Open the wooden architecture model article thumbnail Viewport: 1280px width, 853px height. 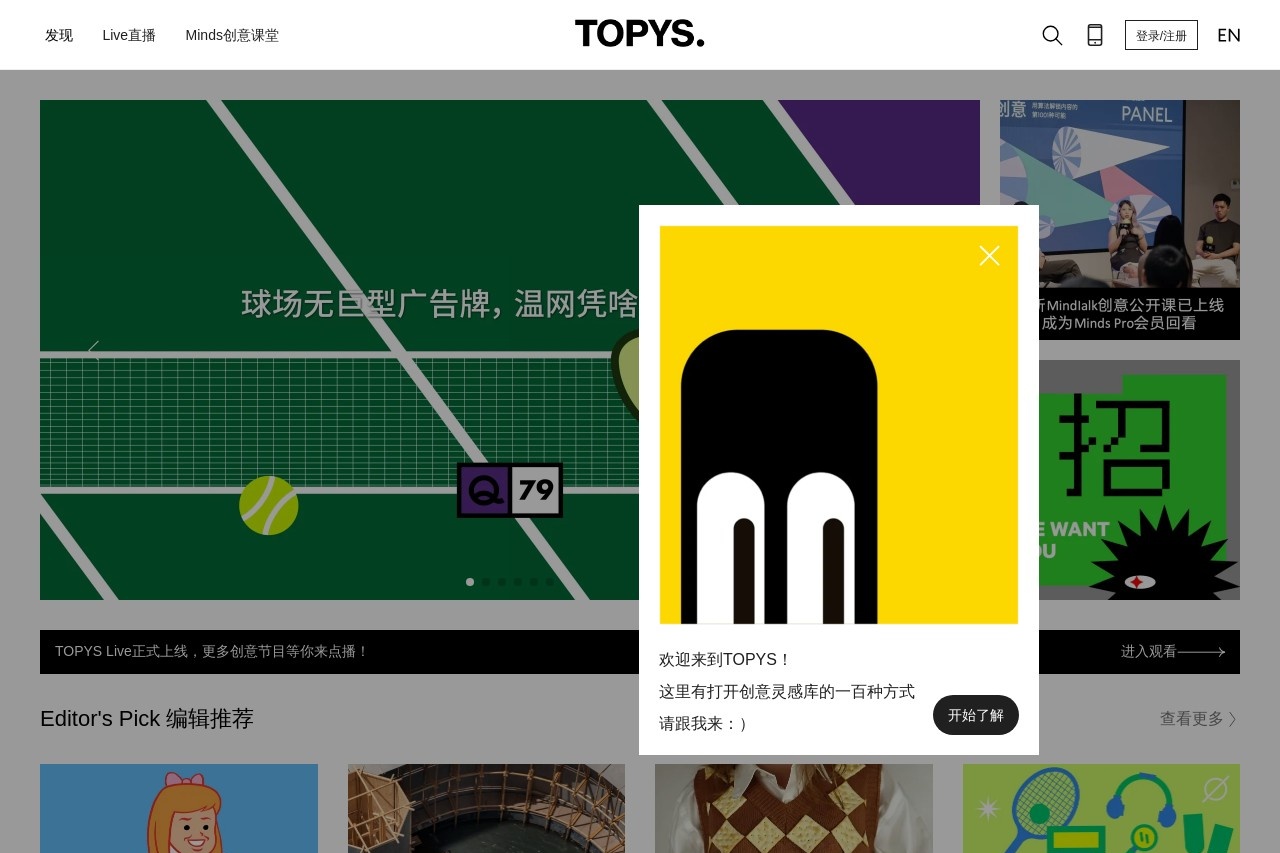486,808
